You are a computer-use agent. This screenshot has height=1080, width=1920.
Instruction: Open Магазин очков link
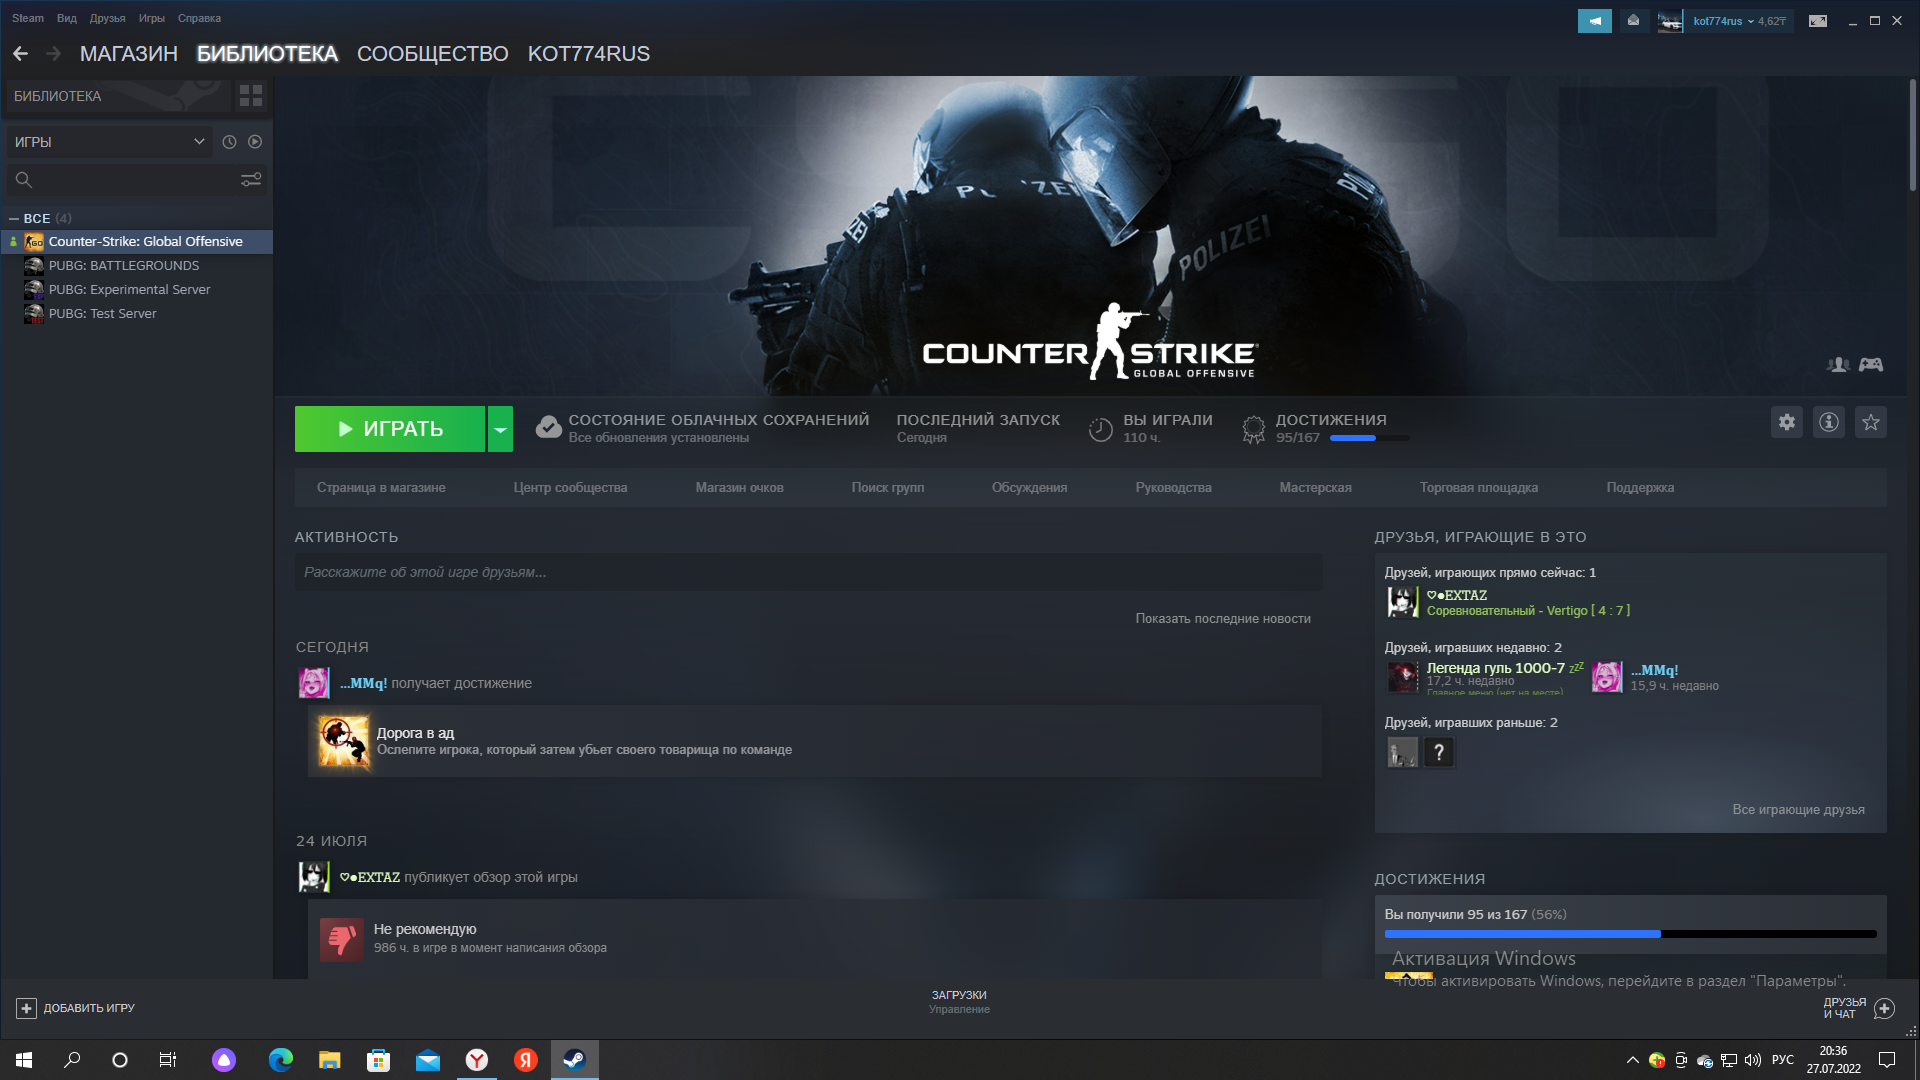coord(739,488)
